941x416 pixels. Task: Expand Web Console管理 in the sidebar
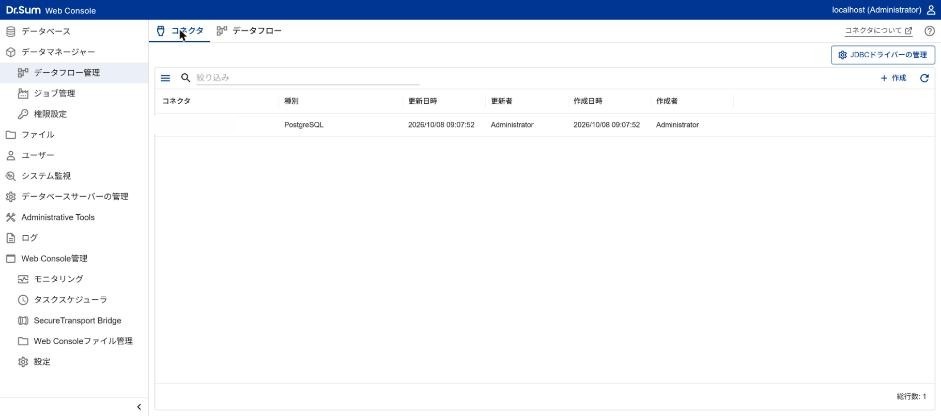(x=74, y=259)
